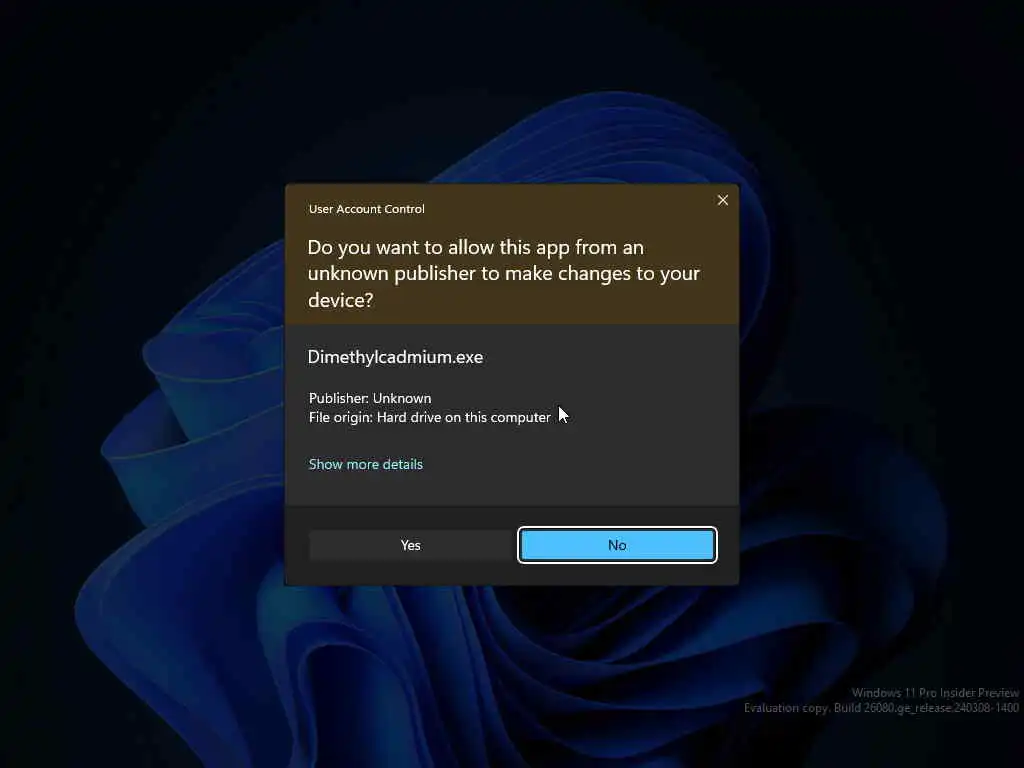
Task: Click the Dimethylcadmium.exe program name
Action: (395, 357)
